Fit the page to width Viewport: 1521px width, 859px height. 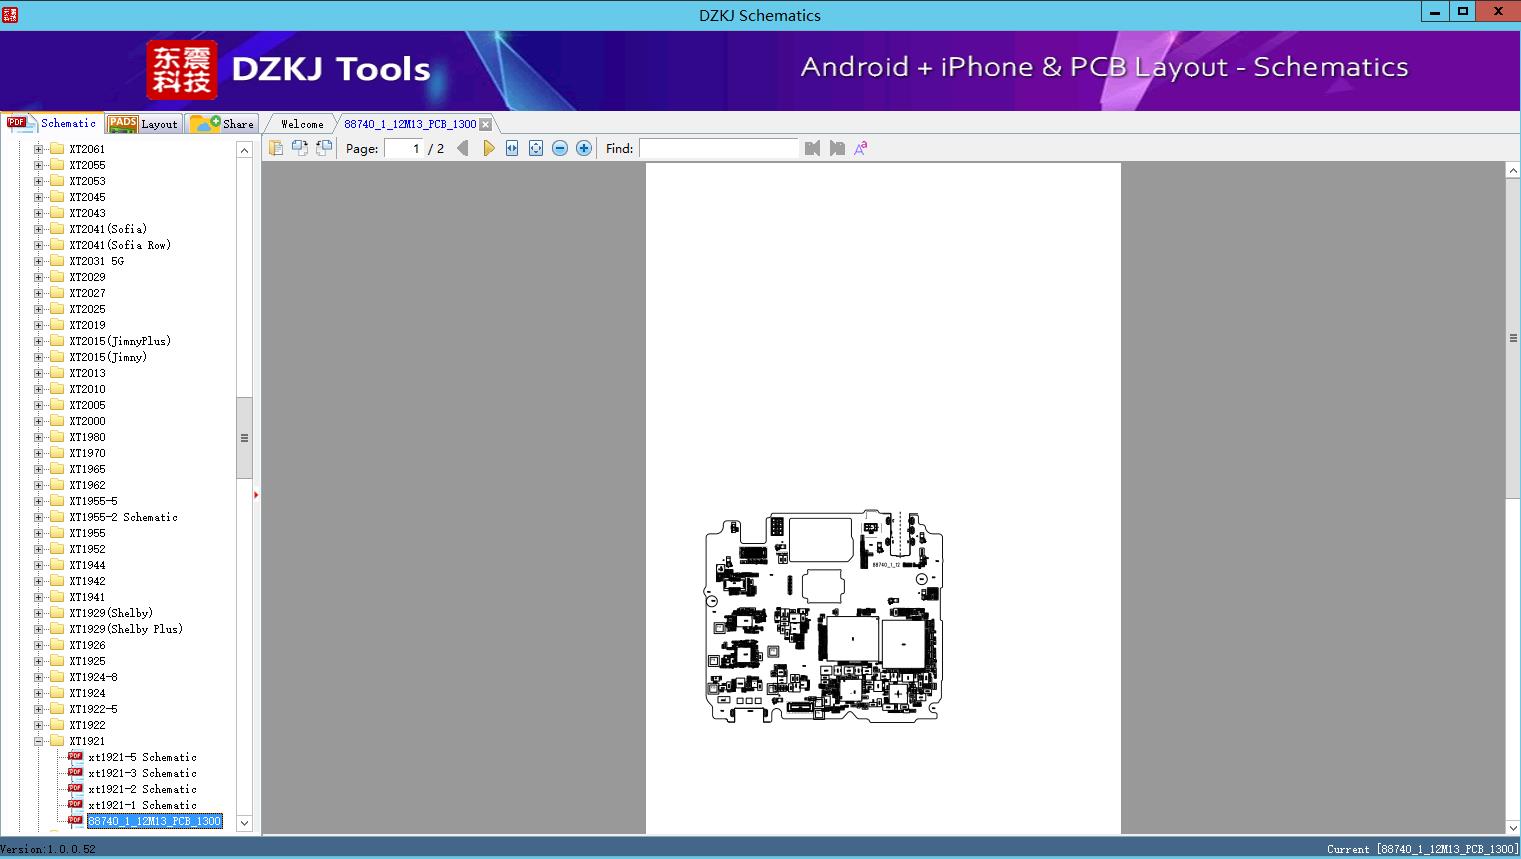[512, 148]
